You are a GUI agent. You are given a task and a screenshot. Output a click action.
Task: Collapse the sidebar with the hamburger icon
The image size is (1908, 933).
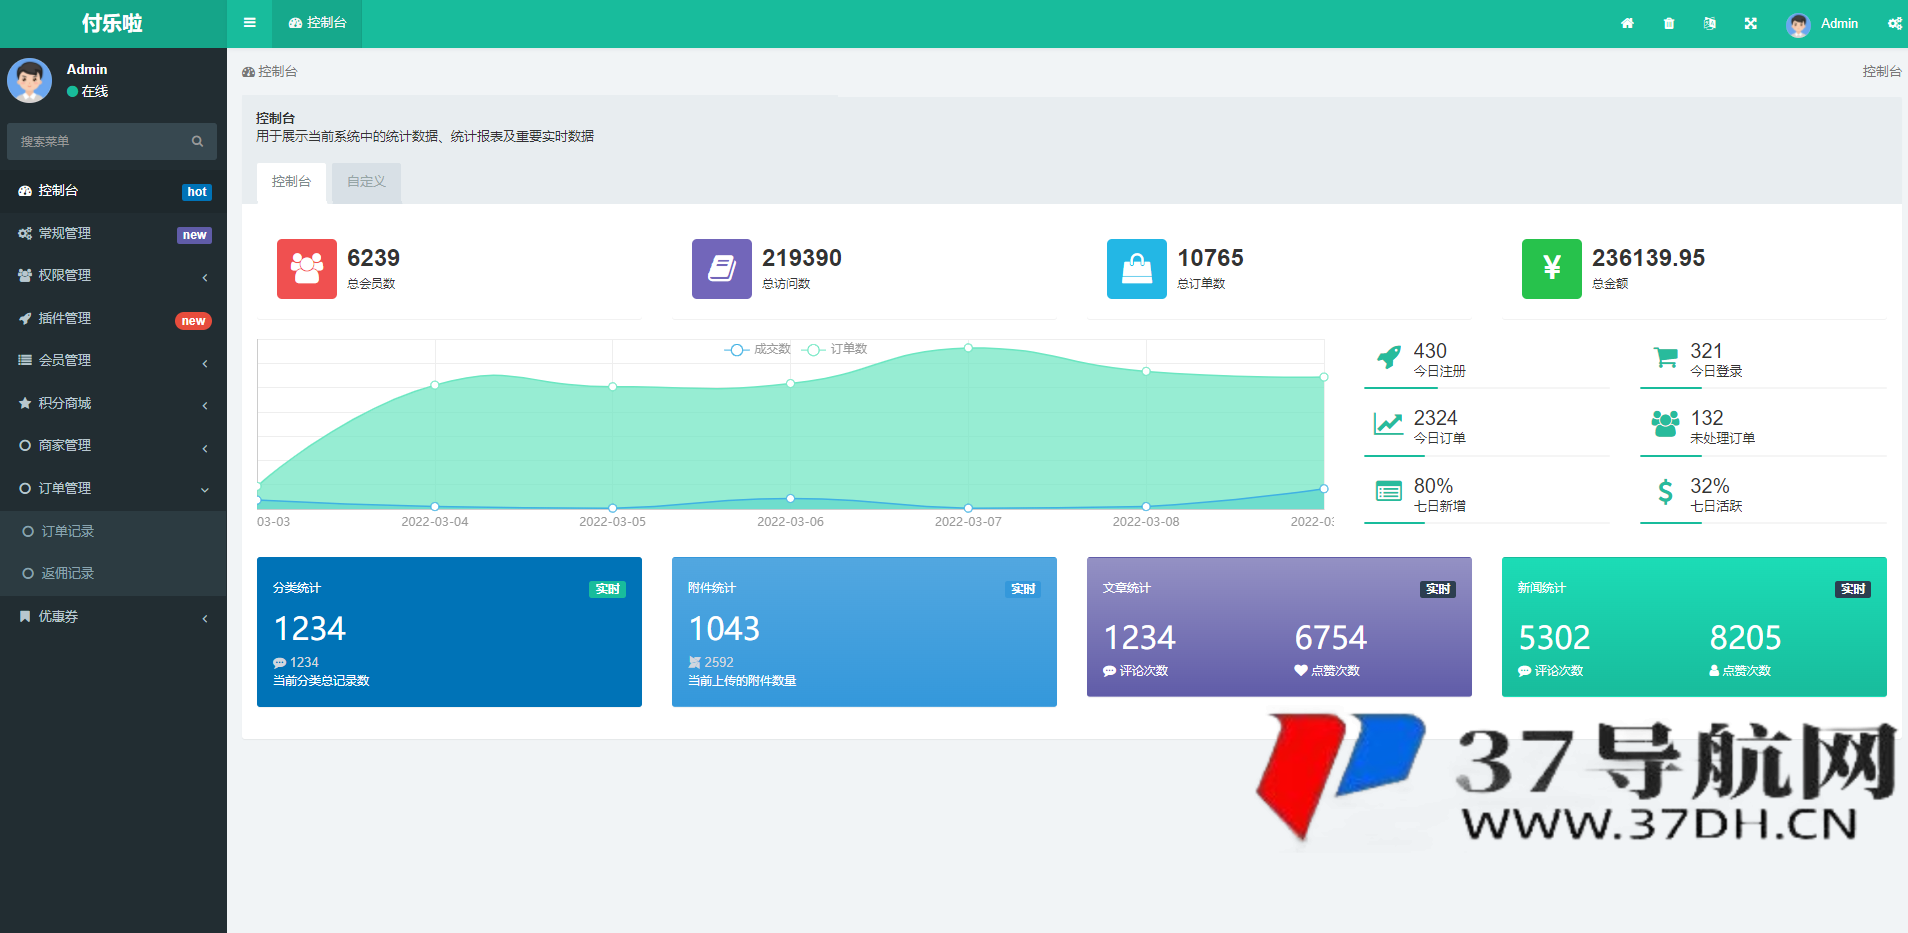click(249, 23)
